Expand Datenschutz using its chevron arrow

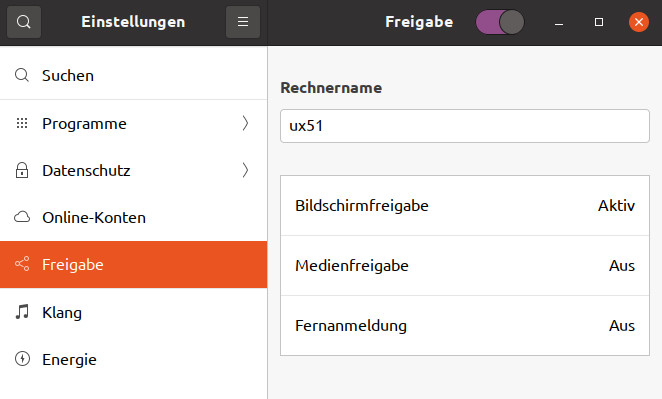click(x=245, y=170)
